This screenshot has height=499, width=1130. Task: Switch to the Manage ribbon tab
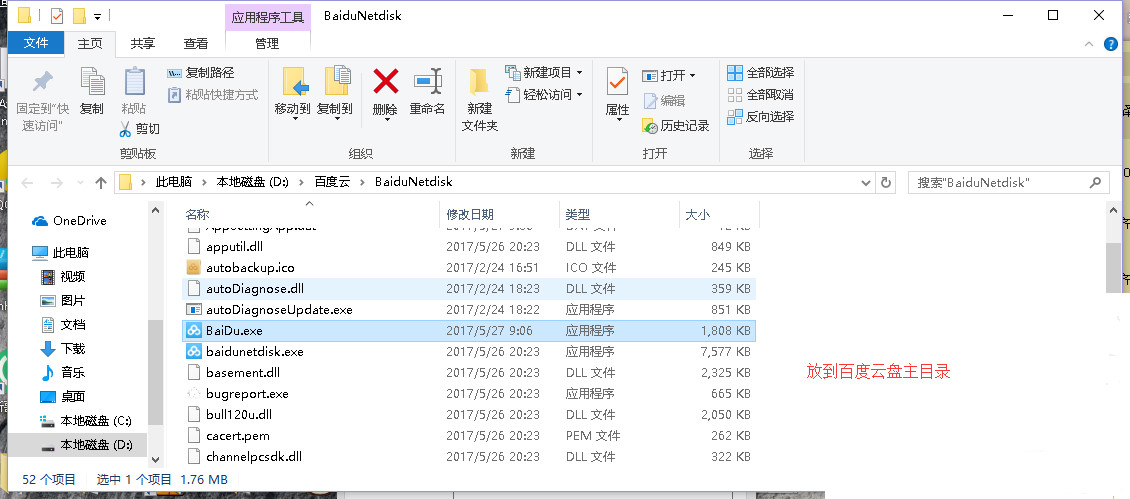(x=267, y=43)
